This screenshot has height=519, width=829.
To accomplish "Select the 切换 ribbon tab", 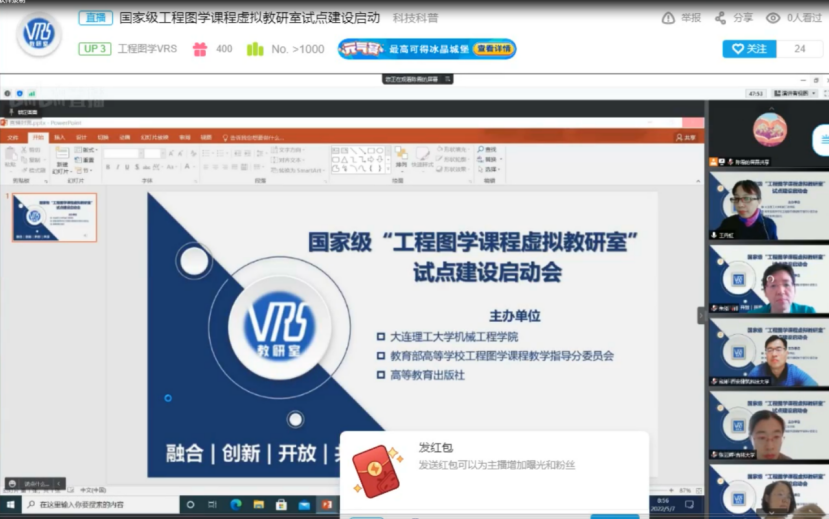I will click(x=103, y=137).
